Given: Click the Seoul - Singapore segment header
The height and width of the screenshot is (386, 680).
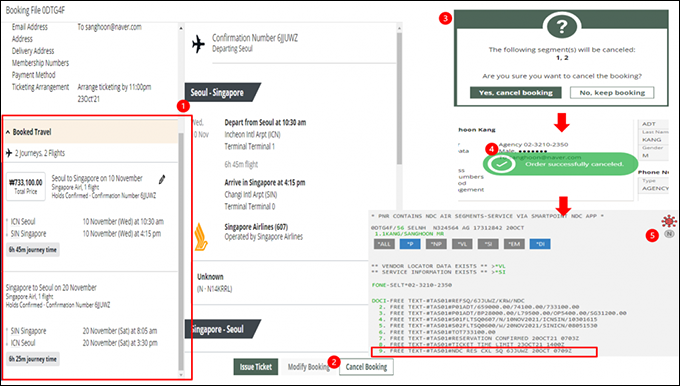Looking at the screenshot, I should point(222,92).
